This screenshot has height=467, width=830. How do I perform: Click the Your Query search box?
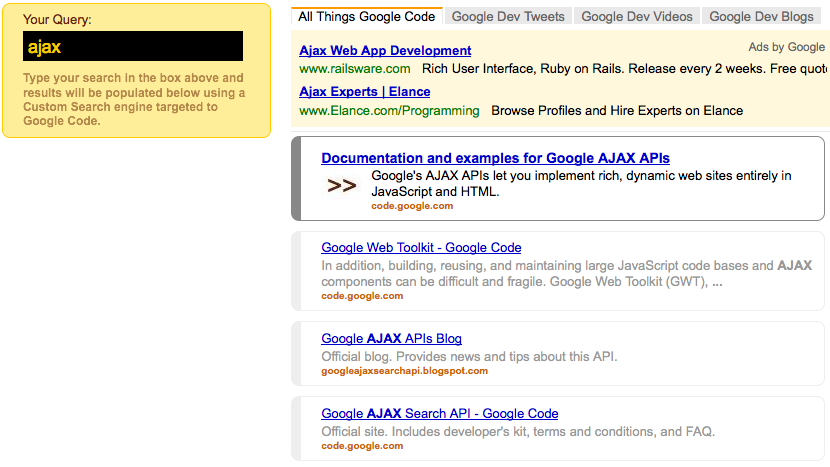pyautogui.click(x=133, y=46)
